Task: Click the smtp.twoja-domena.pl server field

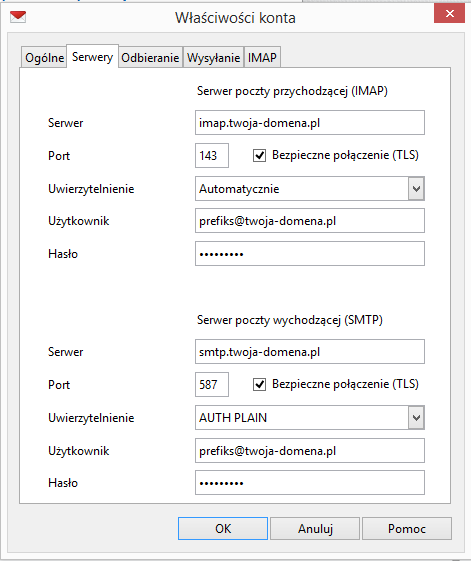Action: click(x=310, y=352)
